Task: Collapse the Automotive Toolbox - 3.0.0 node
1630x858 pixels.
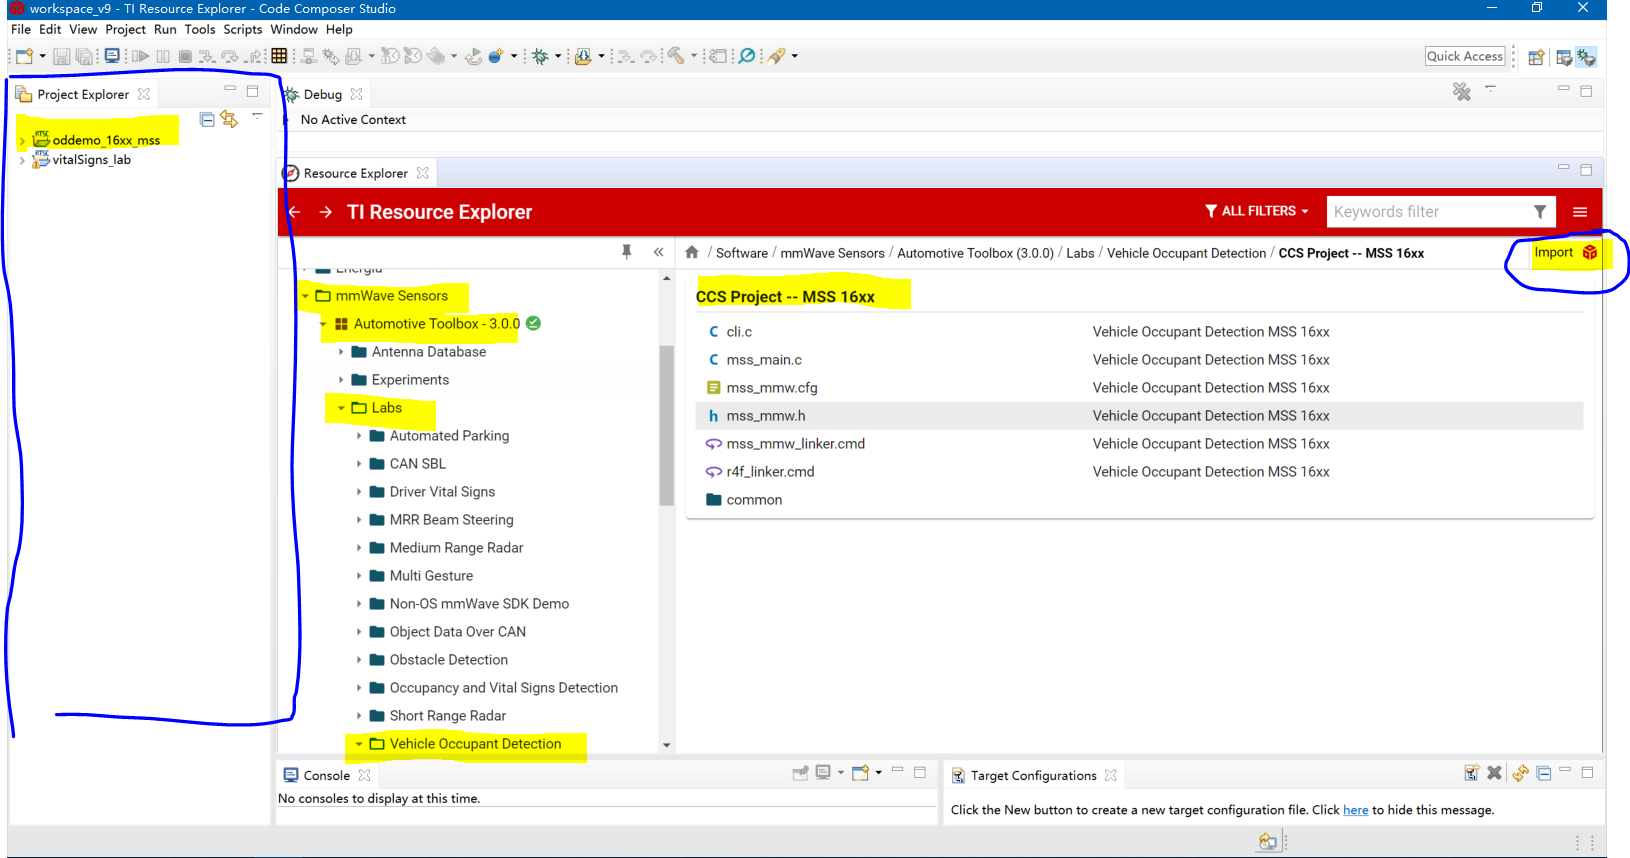Action: click(323, 324)
